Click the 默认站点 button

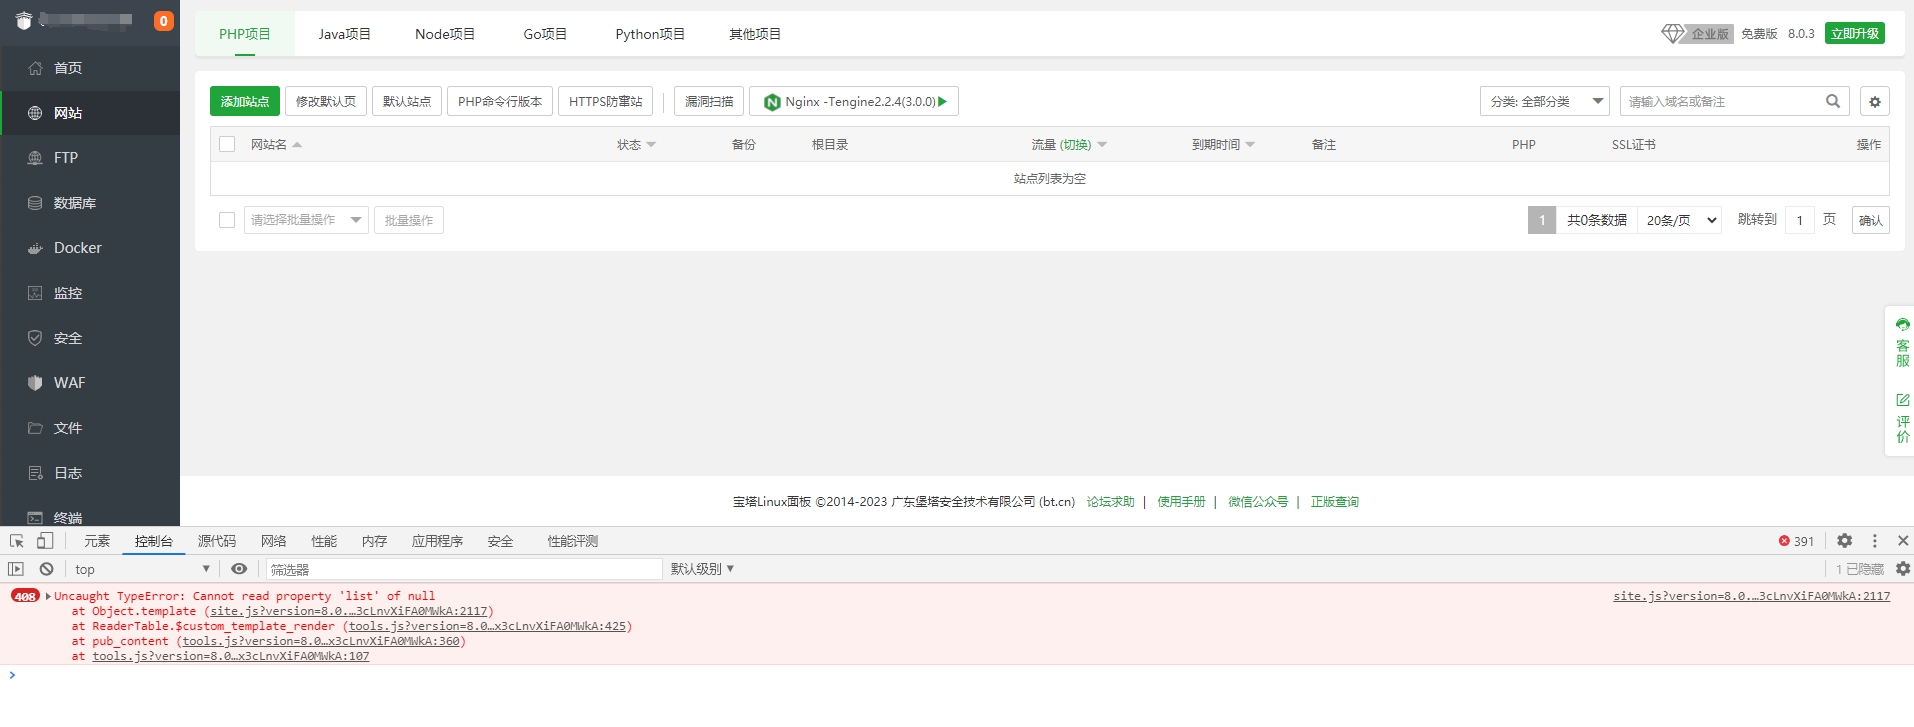point(407,101)
